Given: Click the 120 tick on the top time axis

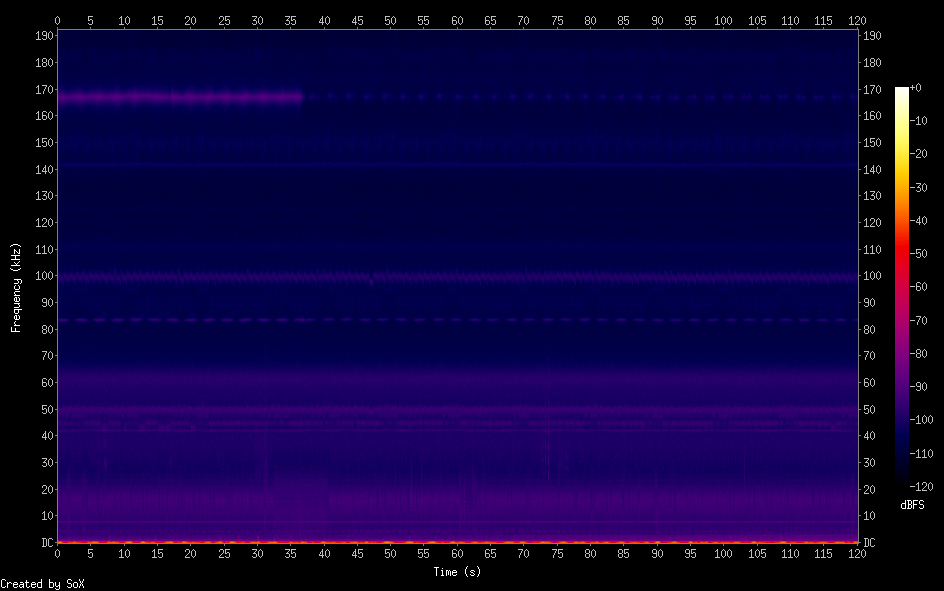Looking at the screenshot, I should click(x=857, y=20).
